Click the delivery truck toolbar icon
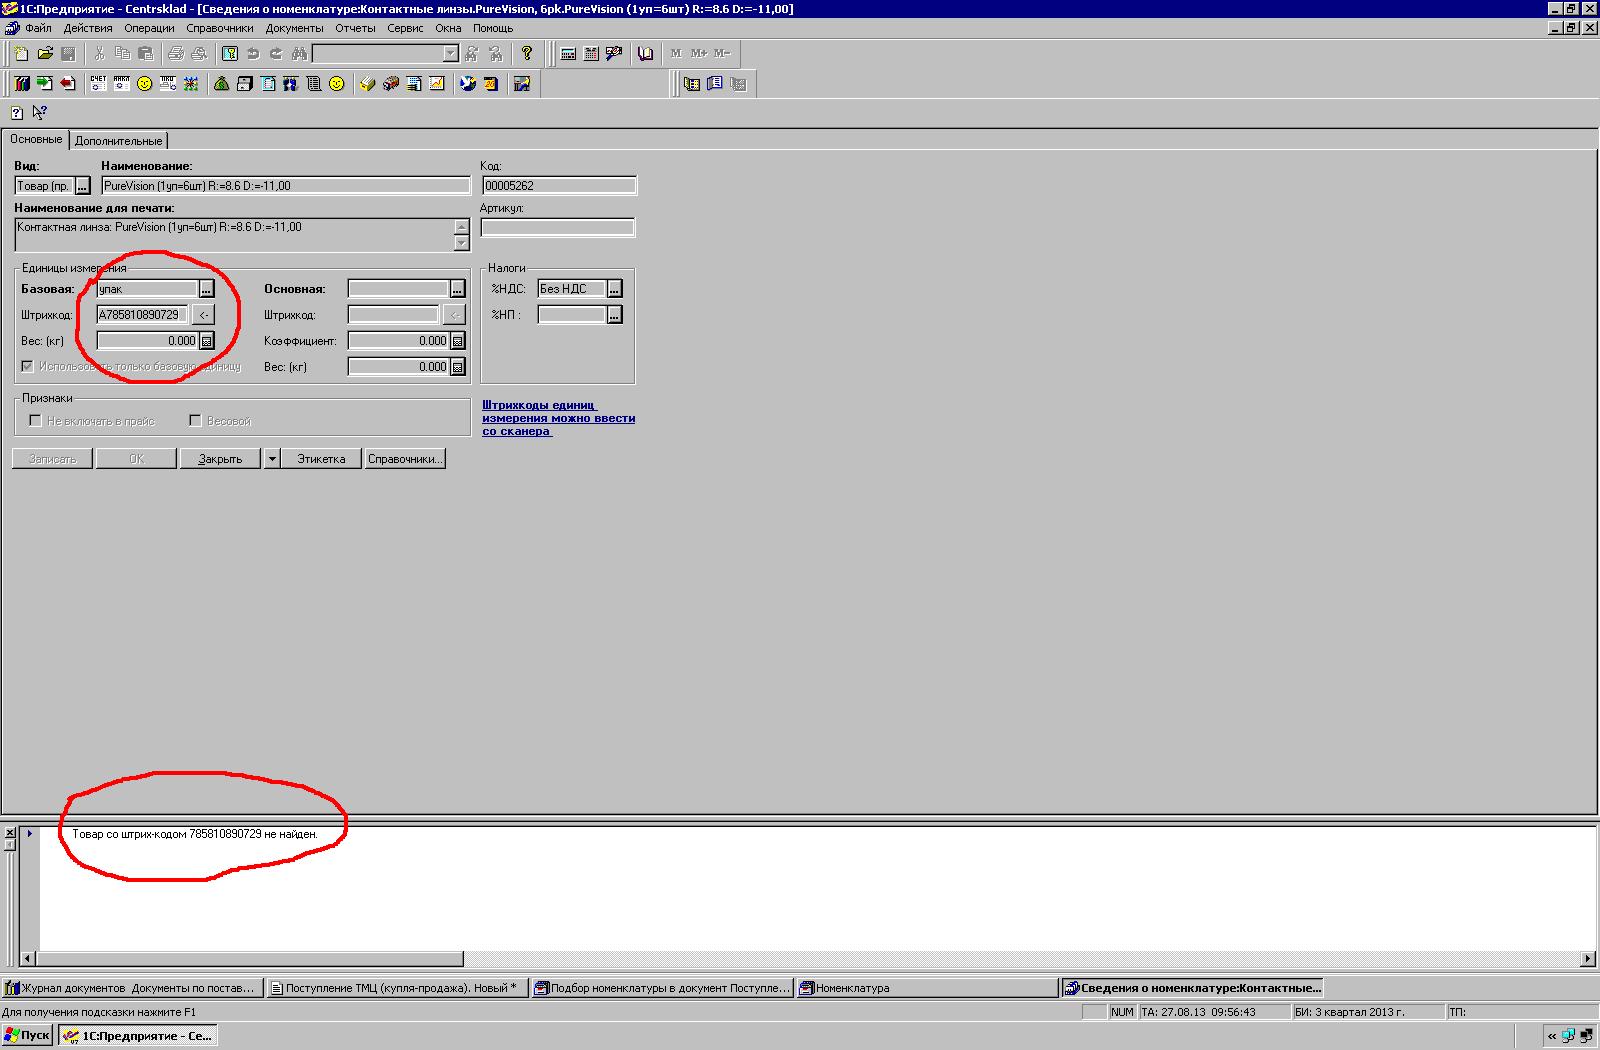Viewport: 1600px width, 1050px height. [390, 84]
